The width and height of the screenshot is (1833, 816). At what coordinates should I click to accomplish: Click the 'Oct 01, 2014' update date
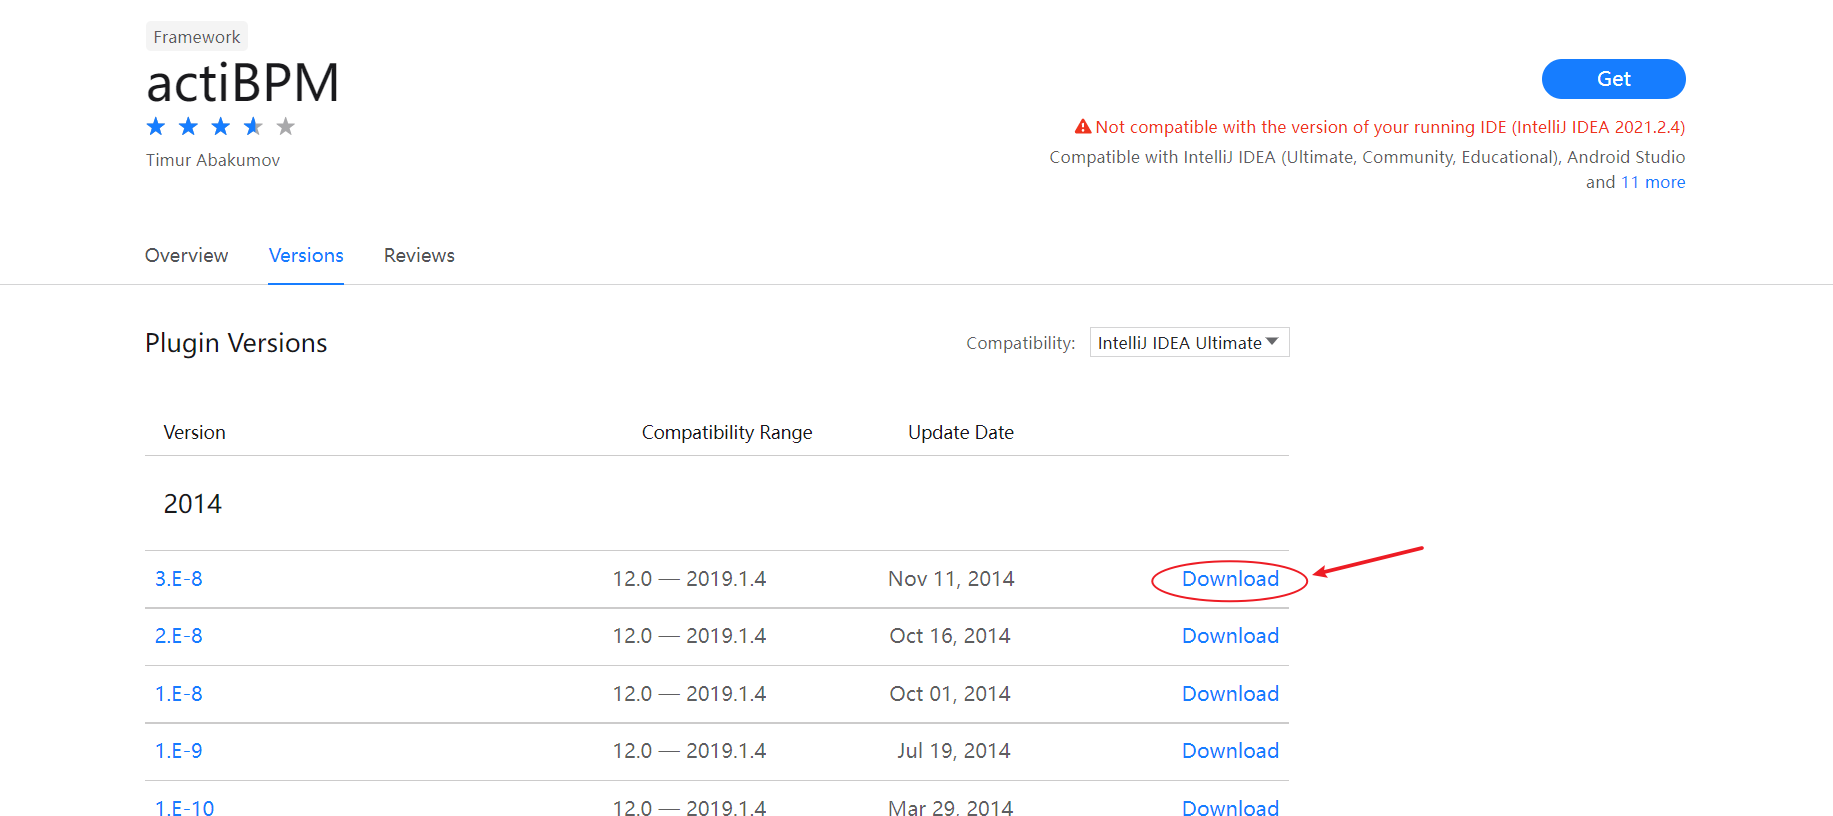tap(950, 694)
